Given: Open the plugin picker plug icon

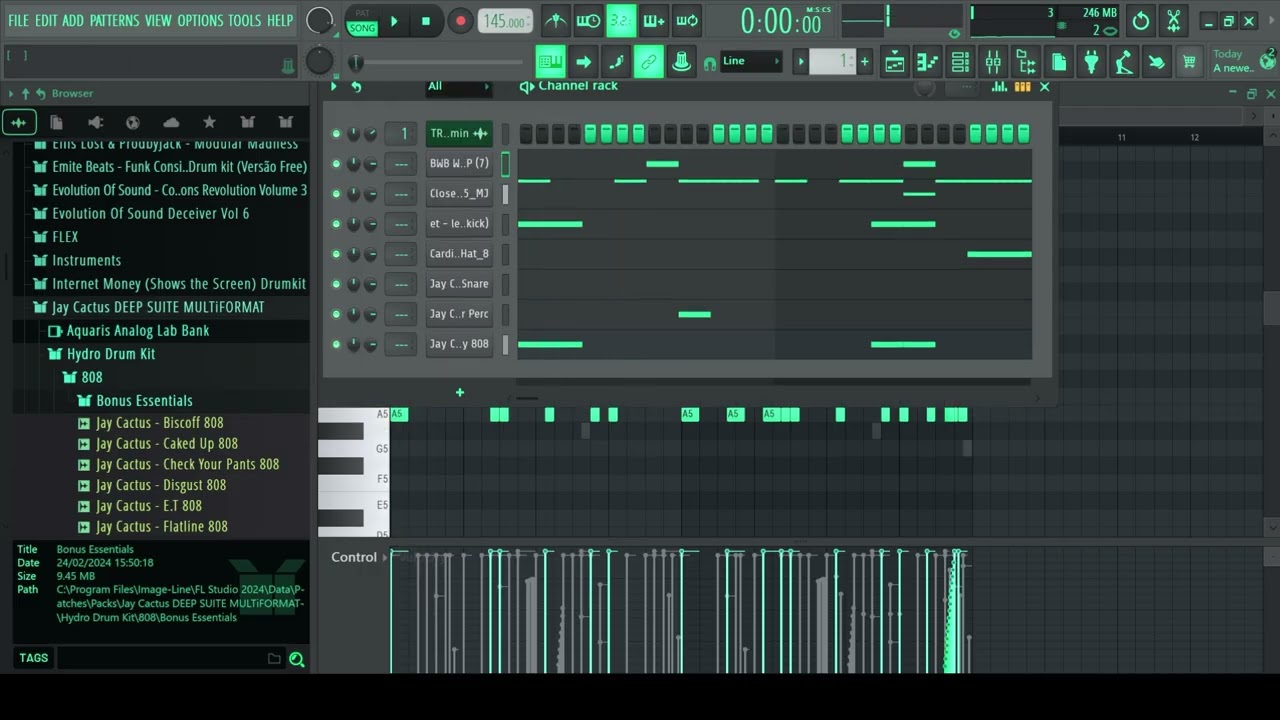Looking at the screenshot, I should tap(1091, 62).
